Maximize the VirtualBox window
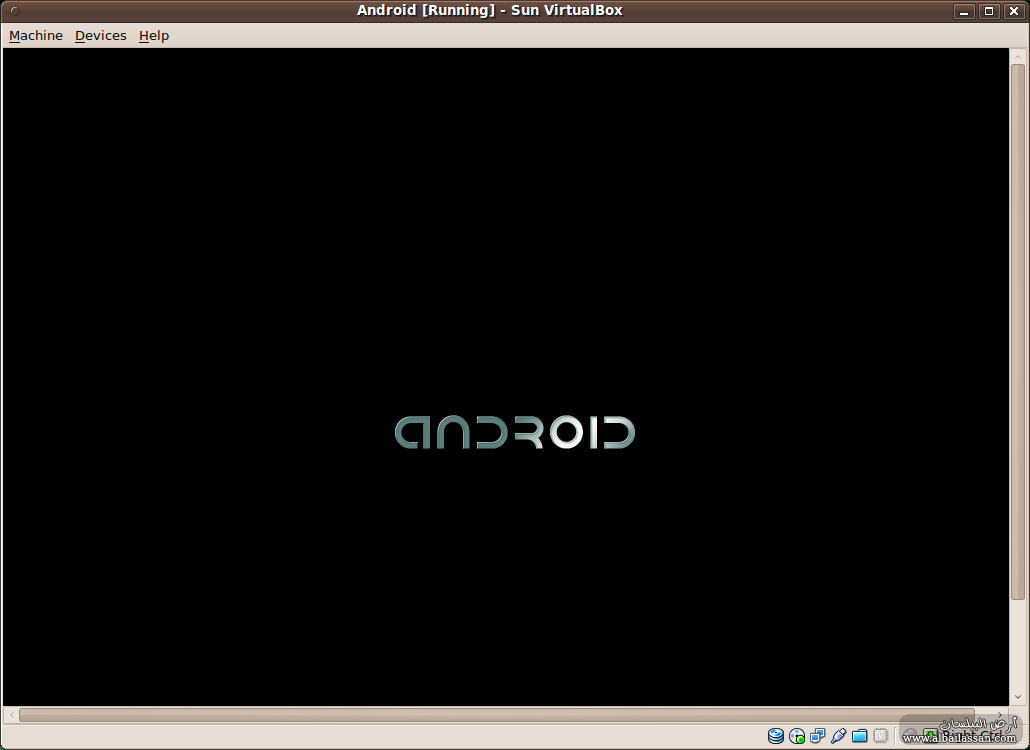Viewport: 1030px width, 750px height. pyautogui.click(x=989, y=11)
